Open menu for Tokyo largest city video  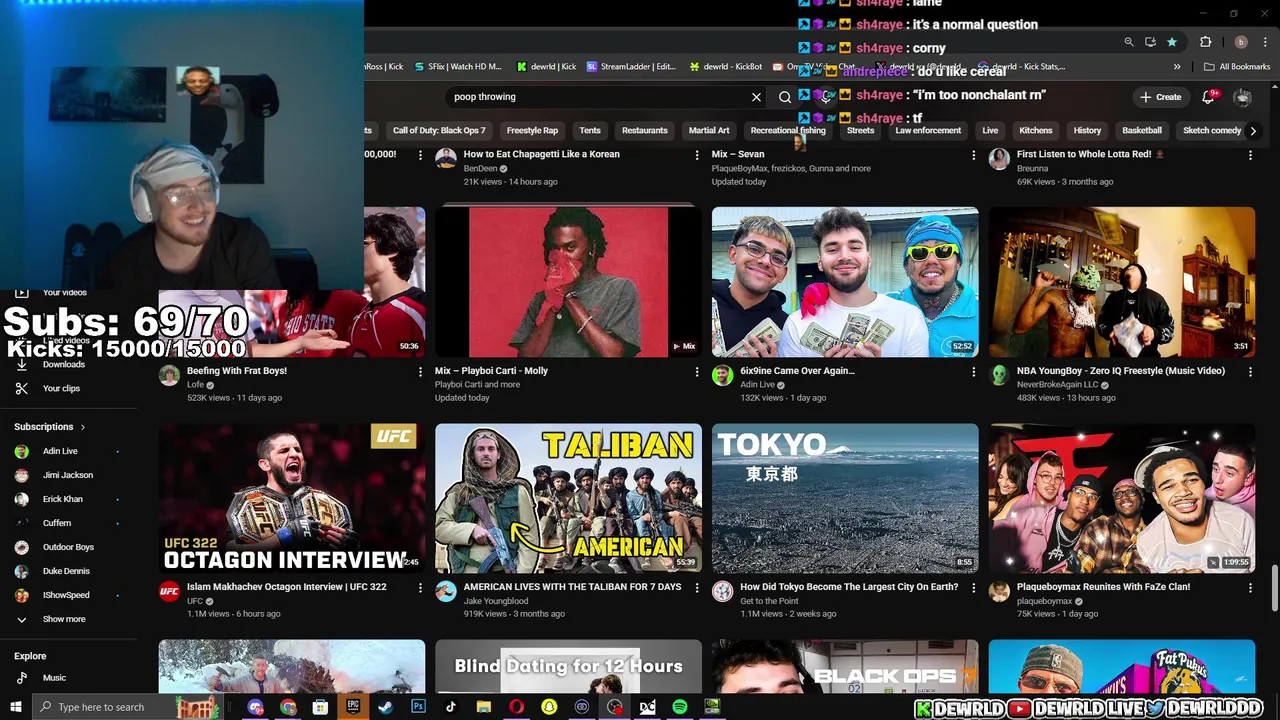coord(973,587)
